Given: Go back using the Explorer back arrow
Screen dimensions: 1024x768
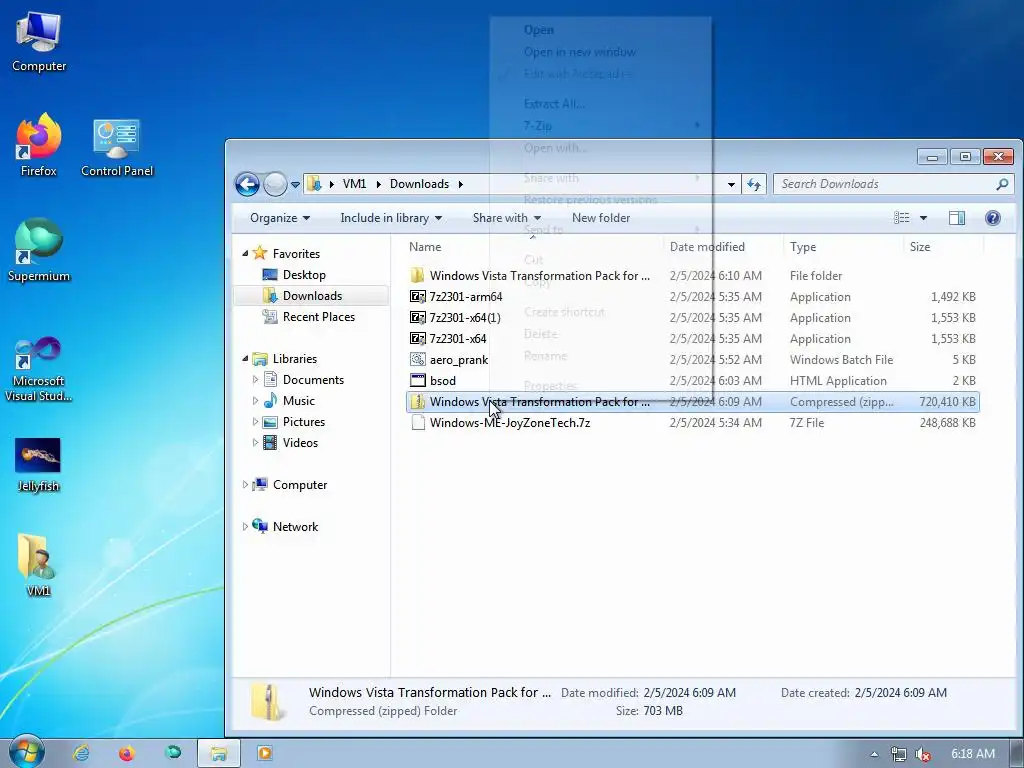Looking at the screenshot, I should coord(248,184).
